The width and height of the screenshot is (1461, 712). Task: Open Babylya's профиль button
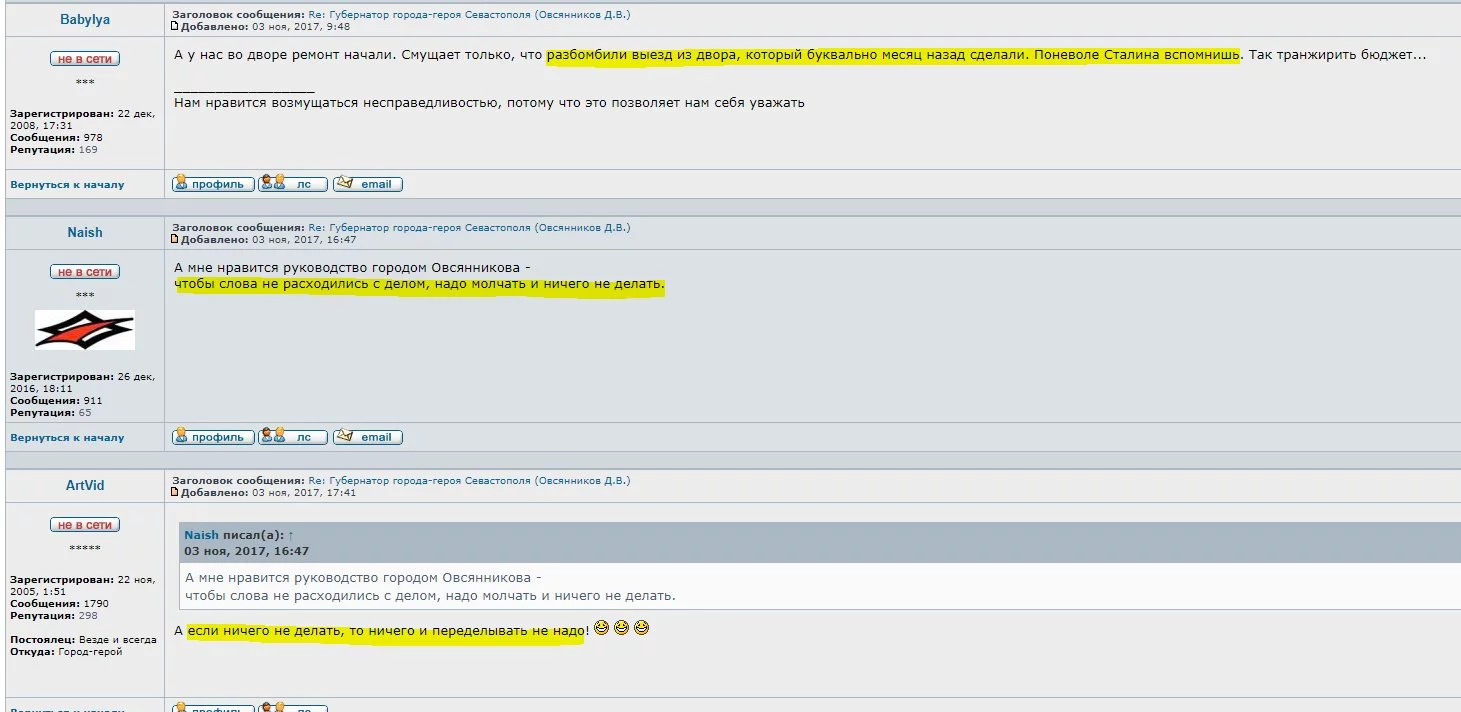click(212, 183)
